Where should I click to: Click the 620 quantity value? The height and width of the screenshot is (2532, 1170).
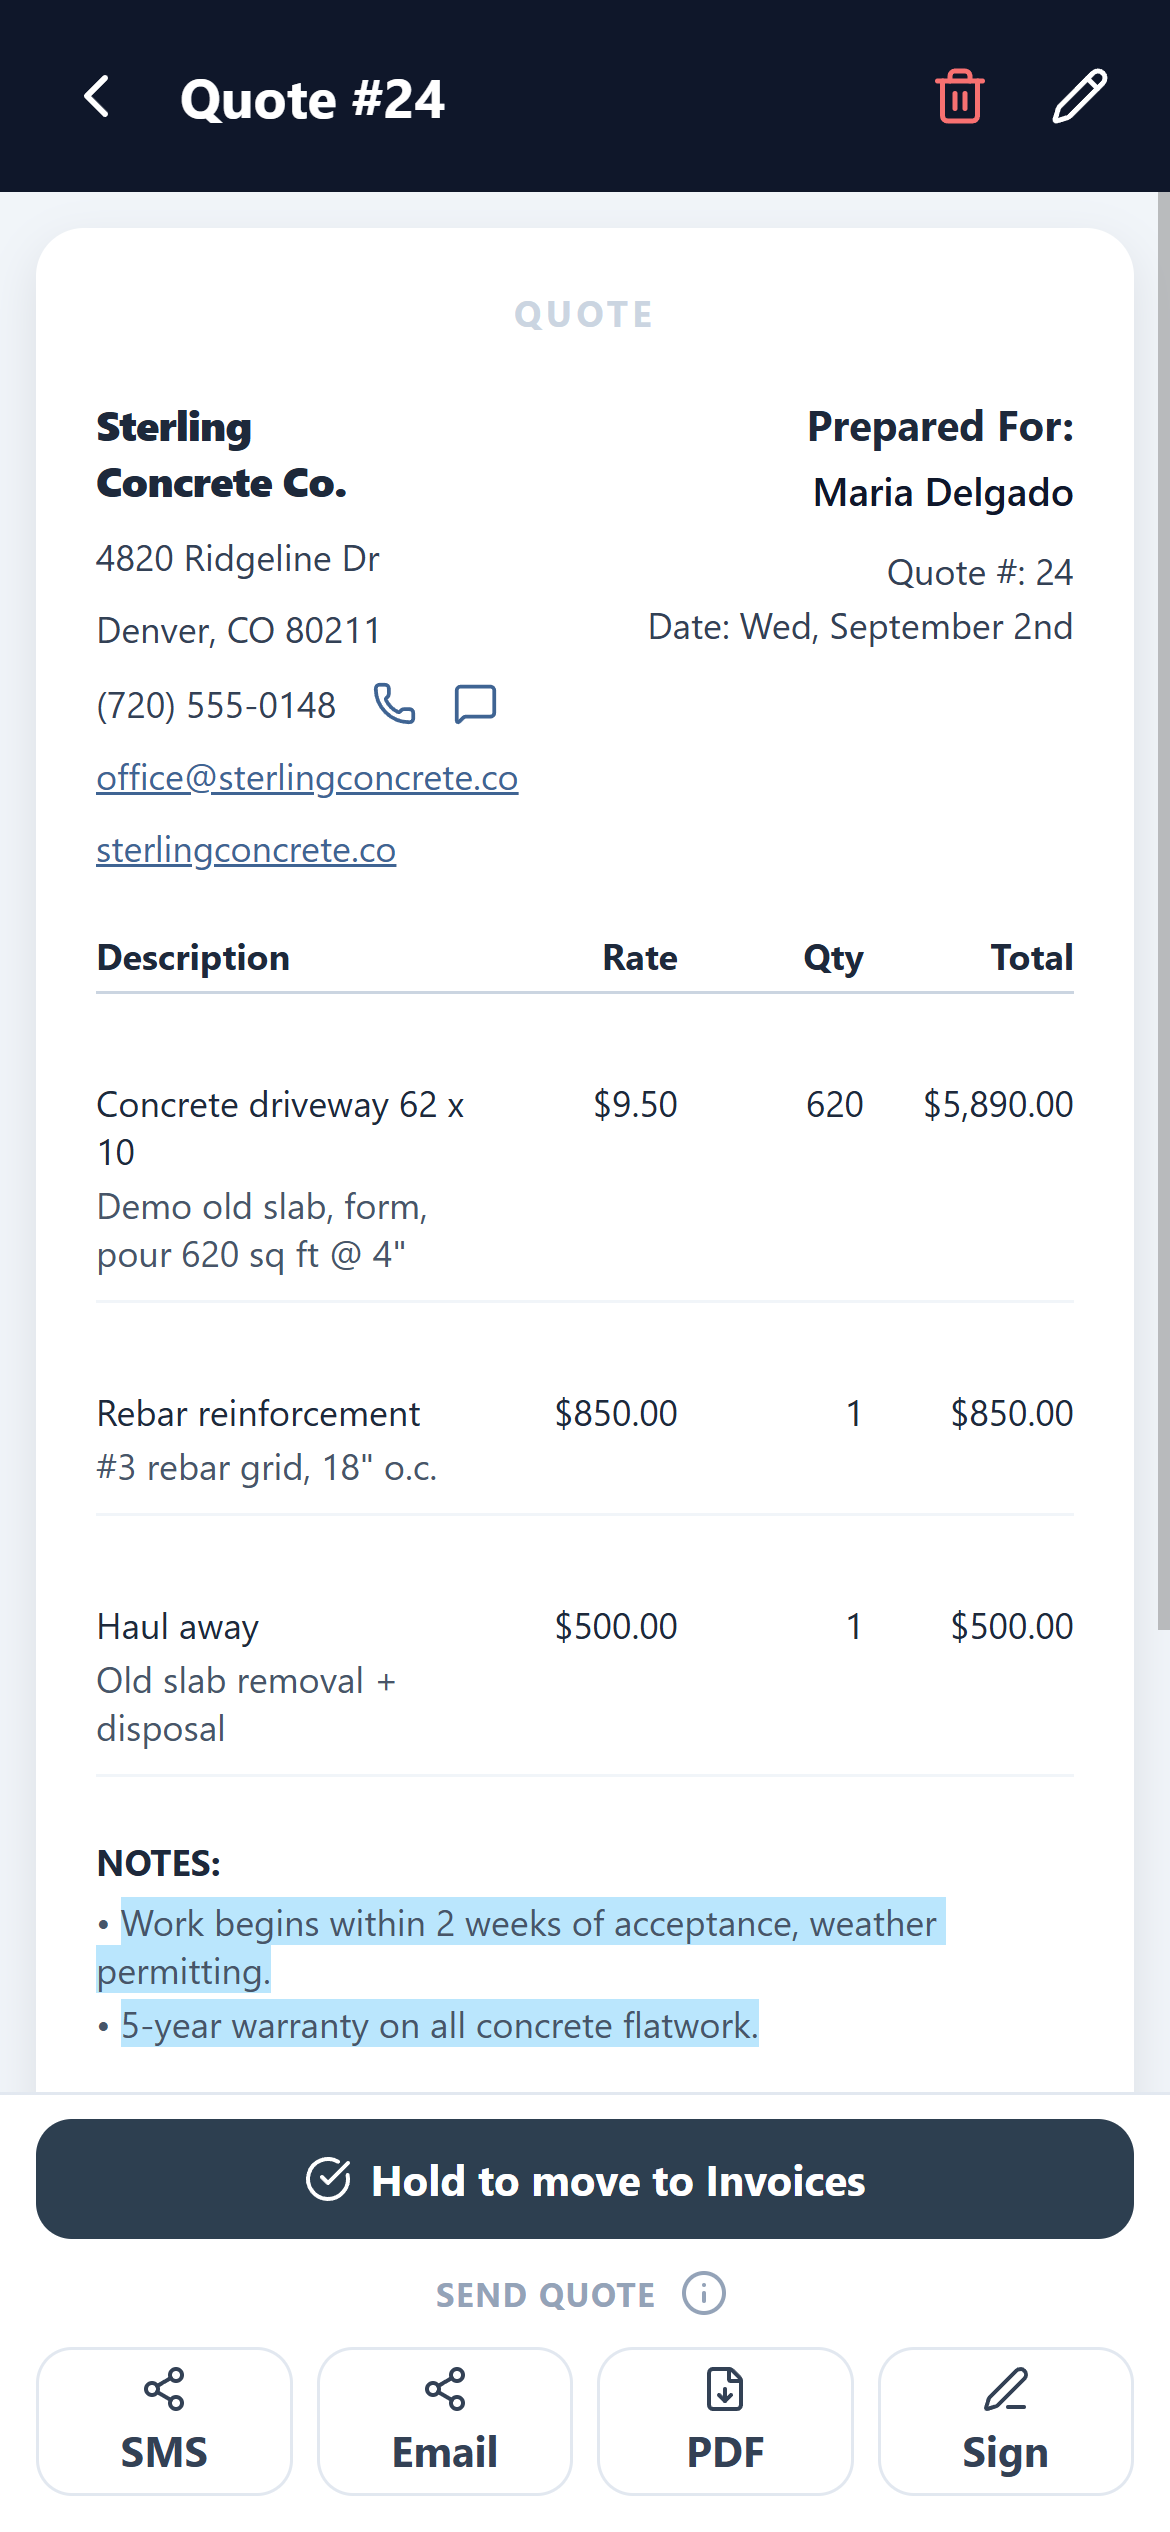(835, 1105)
